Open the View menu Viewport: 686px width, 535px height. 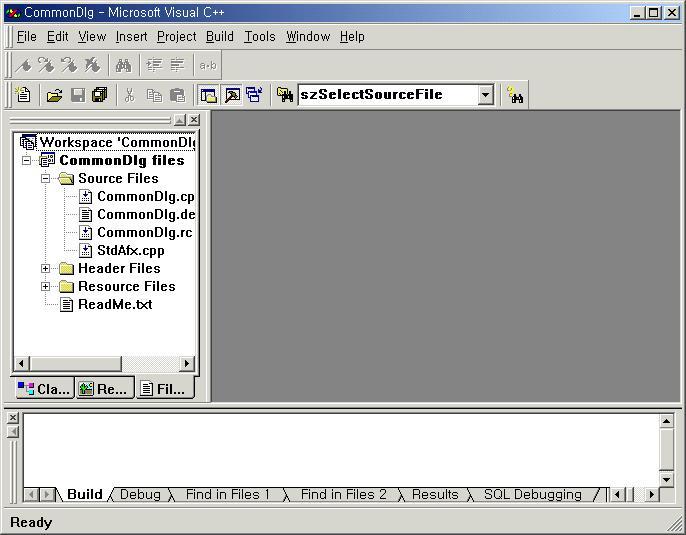coord(92,36)
